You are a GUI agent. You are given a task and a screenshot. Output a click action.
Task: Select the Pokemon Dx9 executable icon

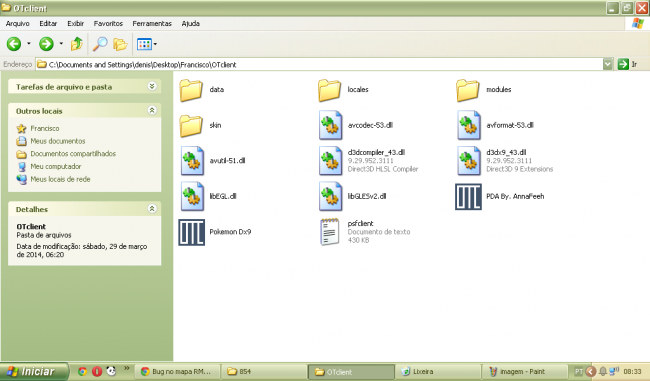(x=192, y=233)
